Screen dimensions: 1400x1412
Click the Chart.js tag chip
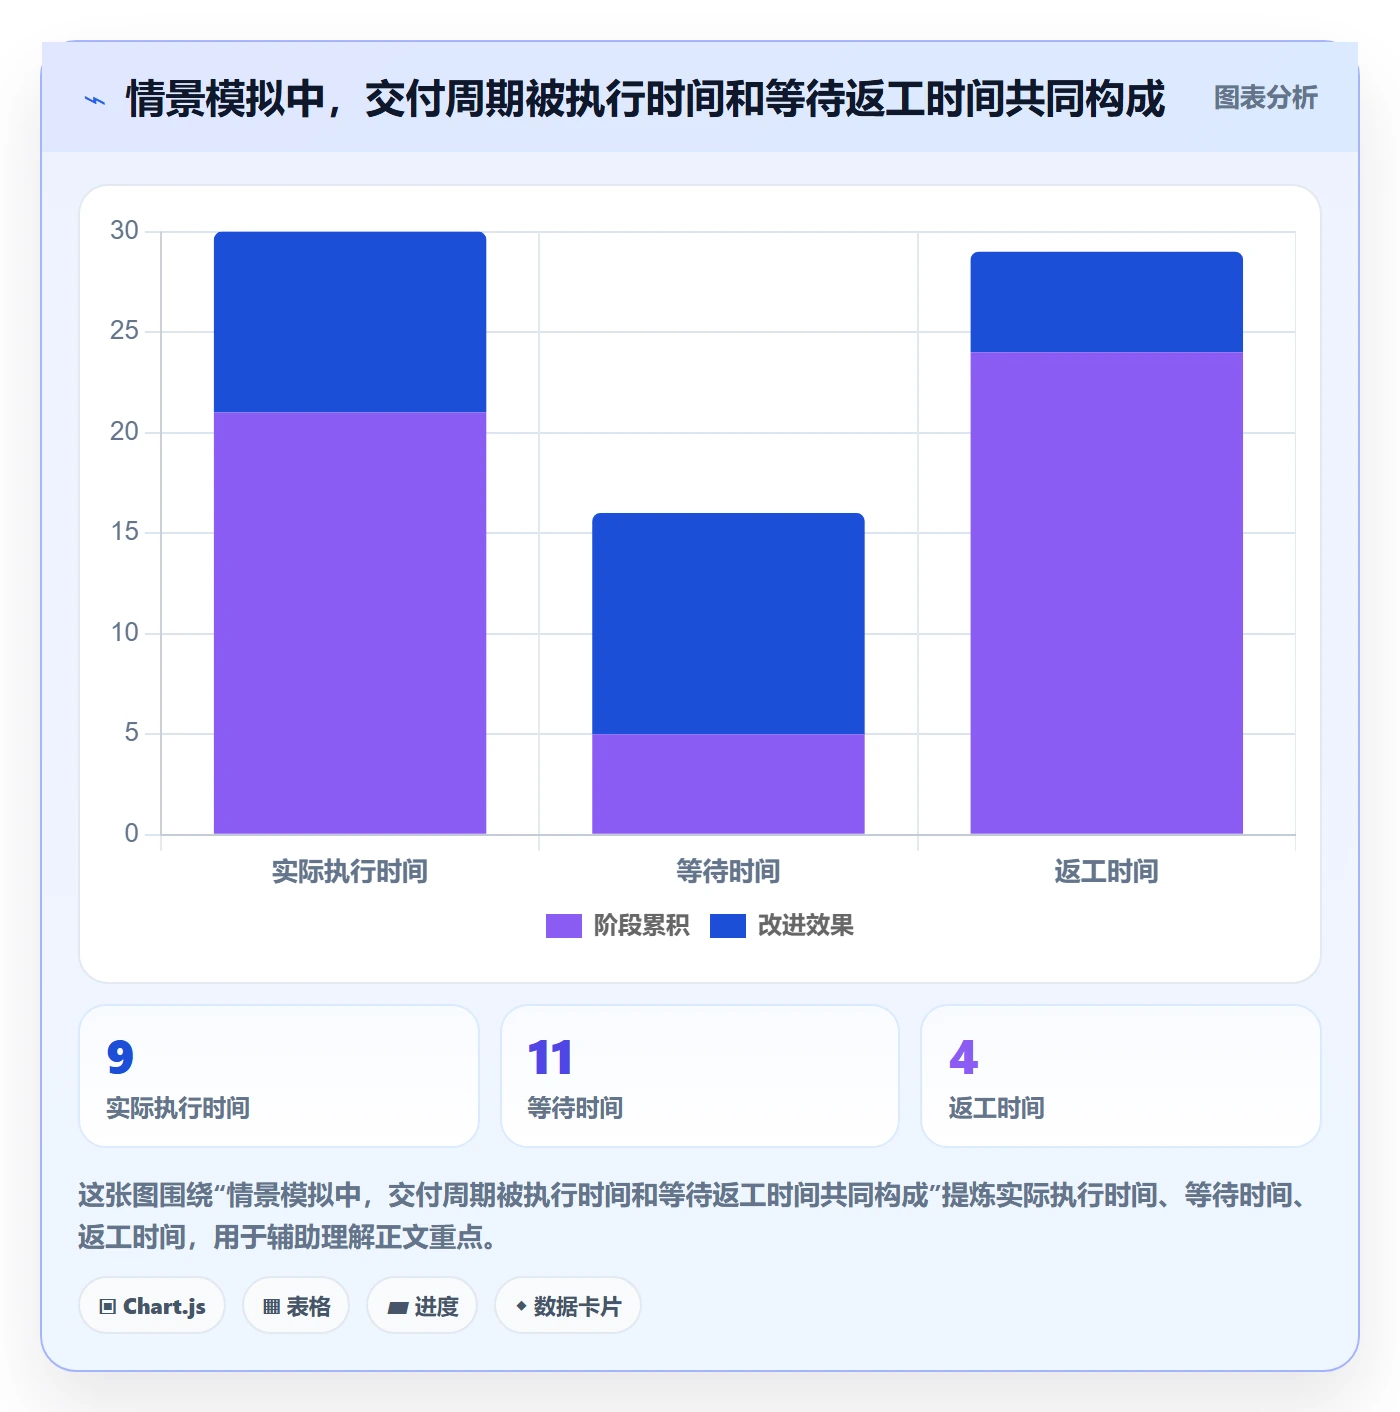(152, 1306)
